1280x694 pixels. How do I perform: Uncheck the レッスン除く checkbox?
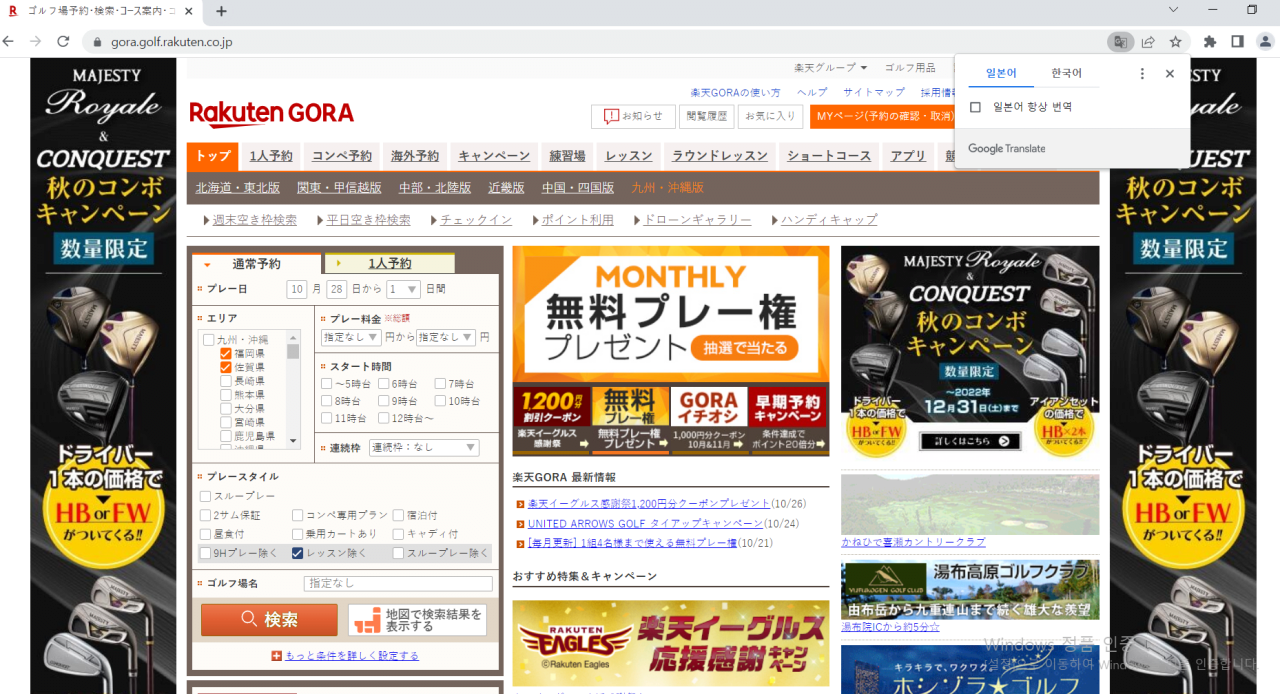coord(298,553)
